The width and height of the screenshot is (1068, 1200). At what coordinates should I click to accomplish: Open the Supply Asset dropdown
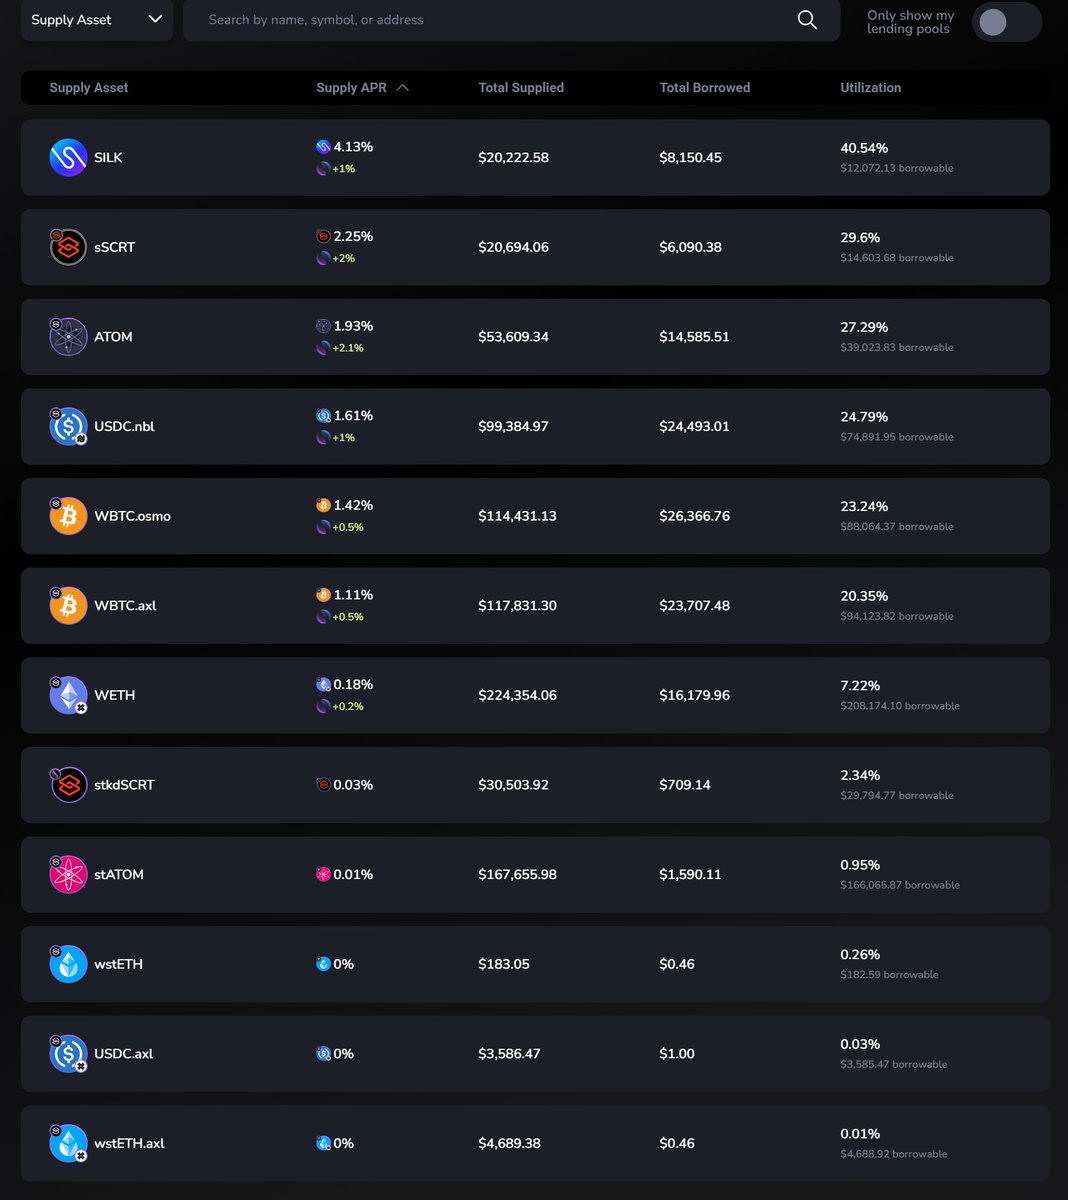97,20
